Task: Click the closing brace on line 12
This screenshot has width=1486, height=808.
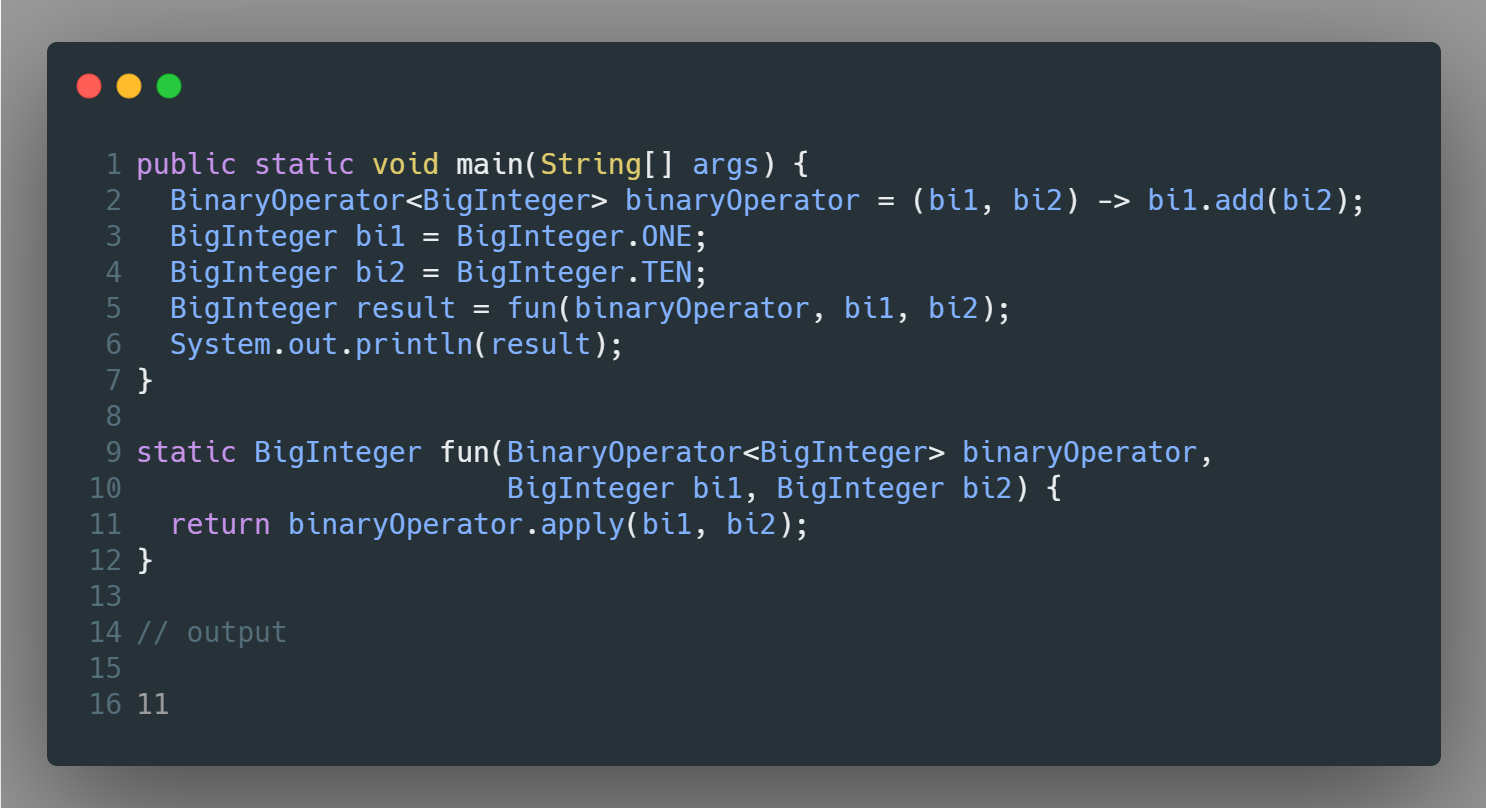Action: [145, 561]
